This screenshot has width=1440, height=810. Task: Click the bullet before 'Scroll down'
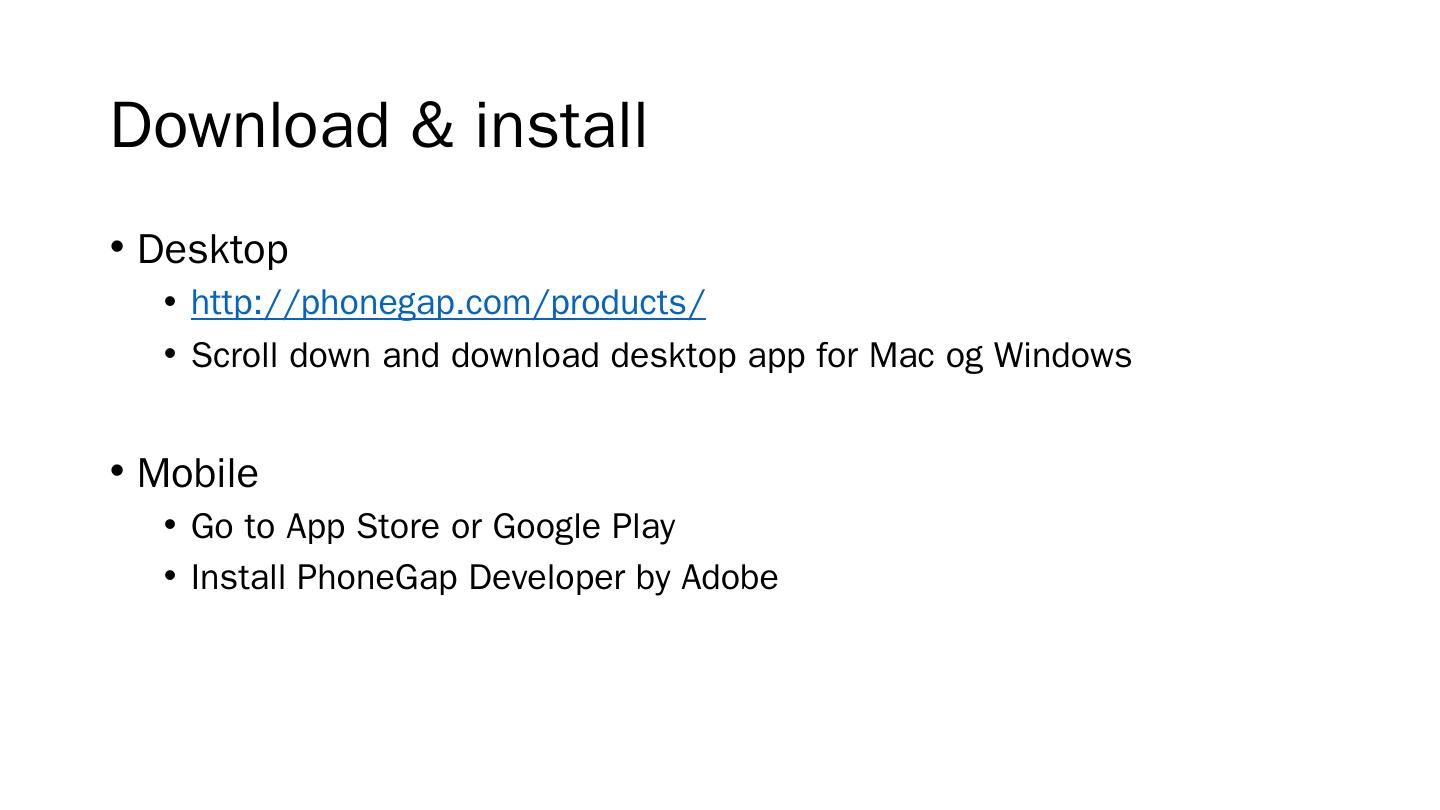coord(170,353)
